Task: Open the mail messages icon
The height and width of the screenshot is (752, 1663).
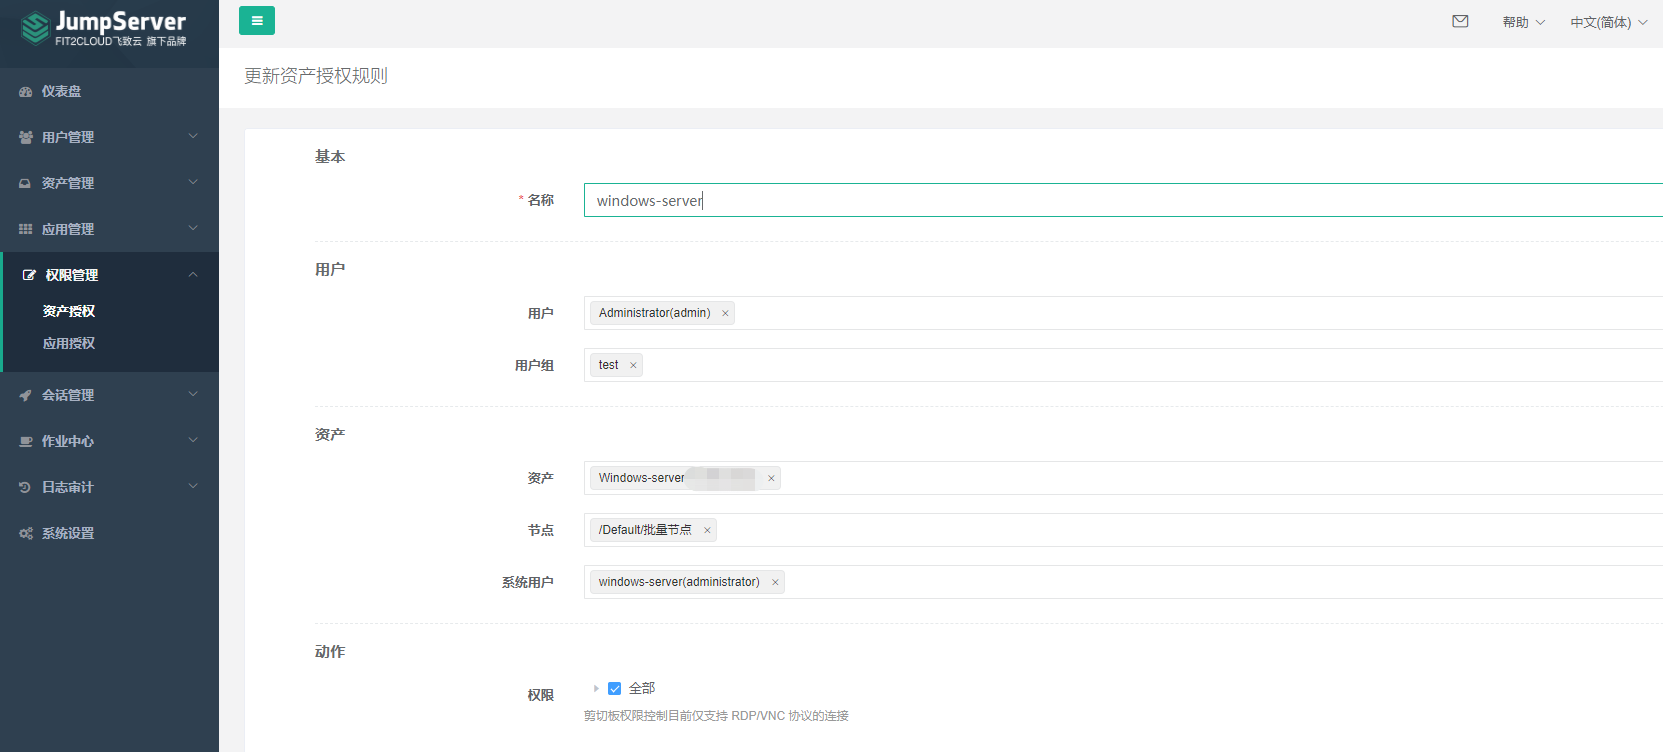Action: (x=1460, y=21)
